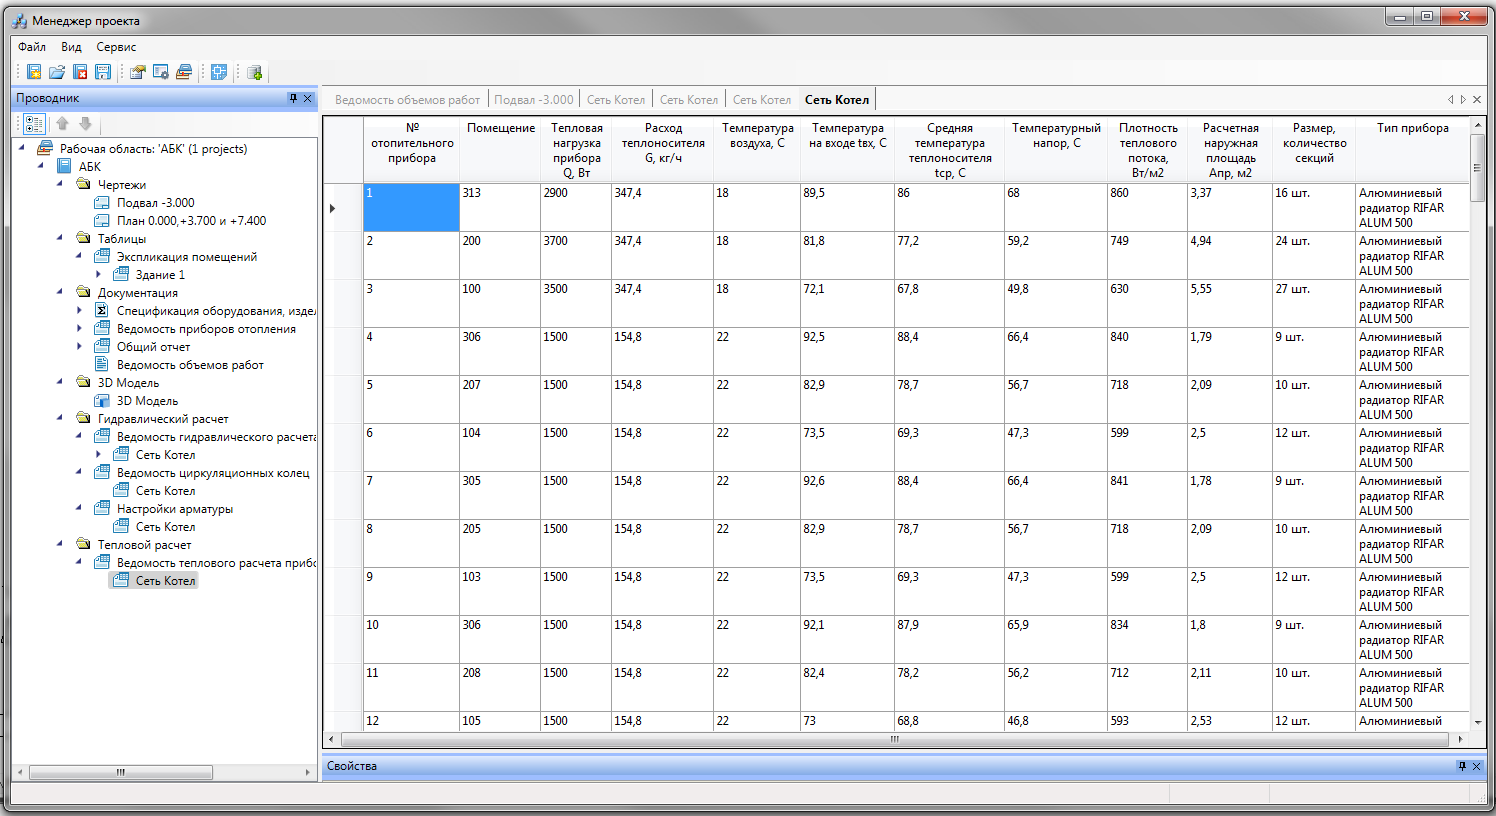Create a new project with toolbar icon

pos(34,72)
